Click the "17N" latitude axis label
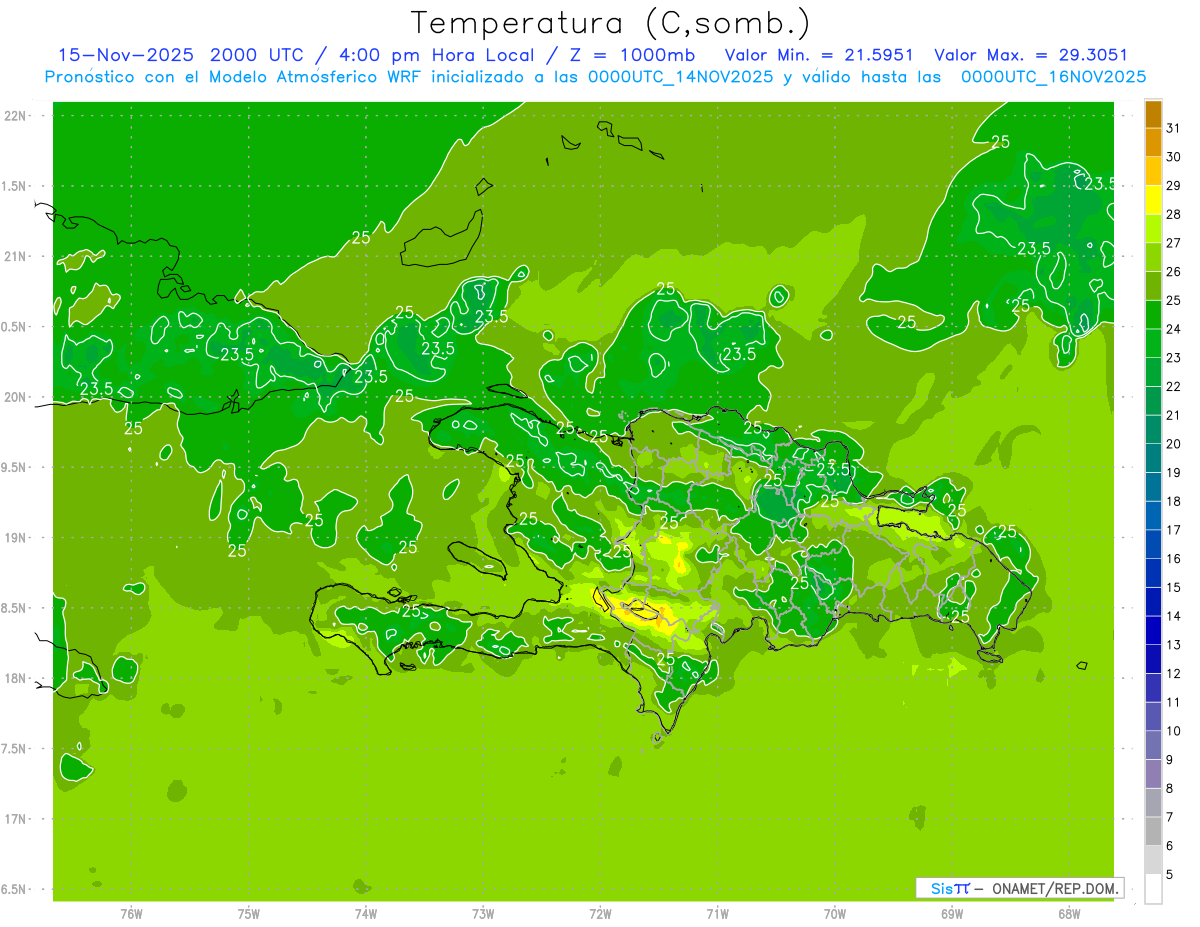The width and height of the screenshot is (1200, 927). (14, 820)
